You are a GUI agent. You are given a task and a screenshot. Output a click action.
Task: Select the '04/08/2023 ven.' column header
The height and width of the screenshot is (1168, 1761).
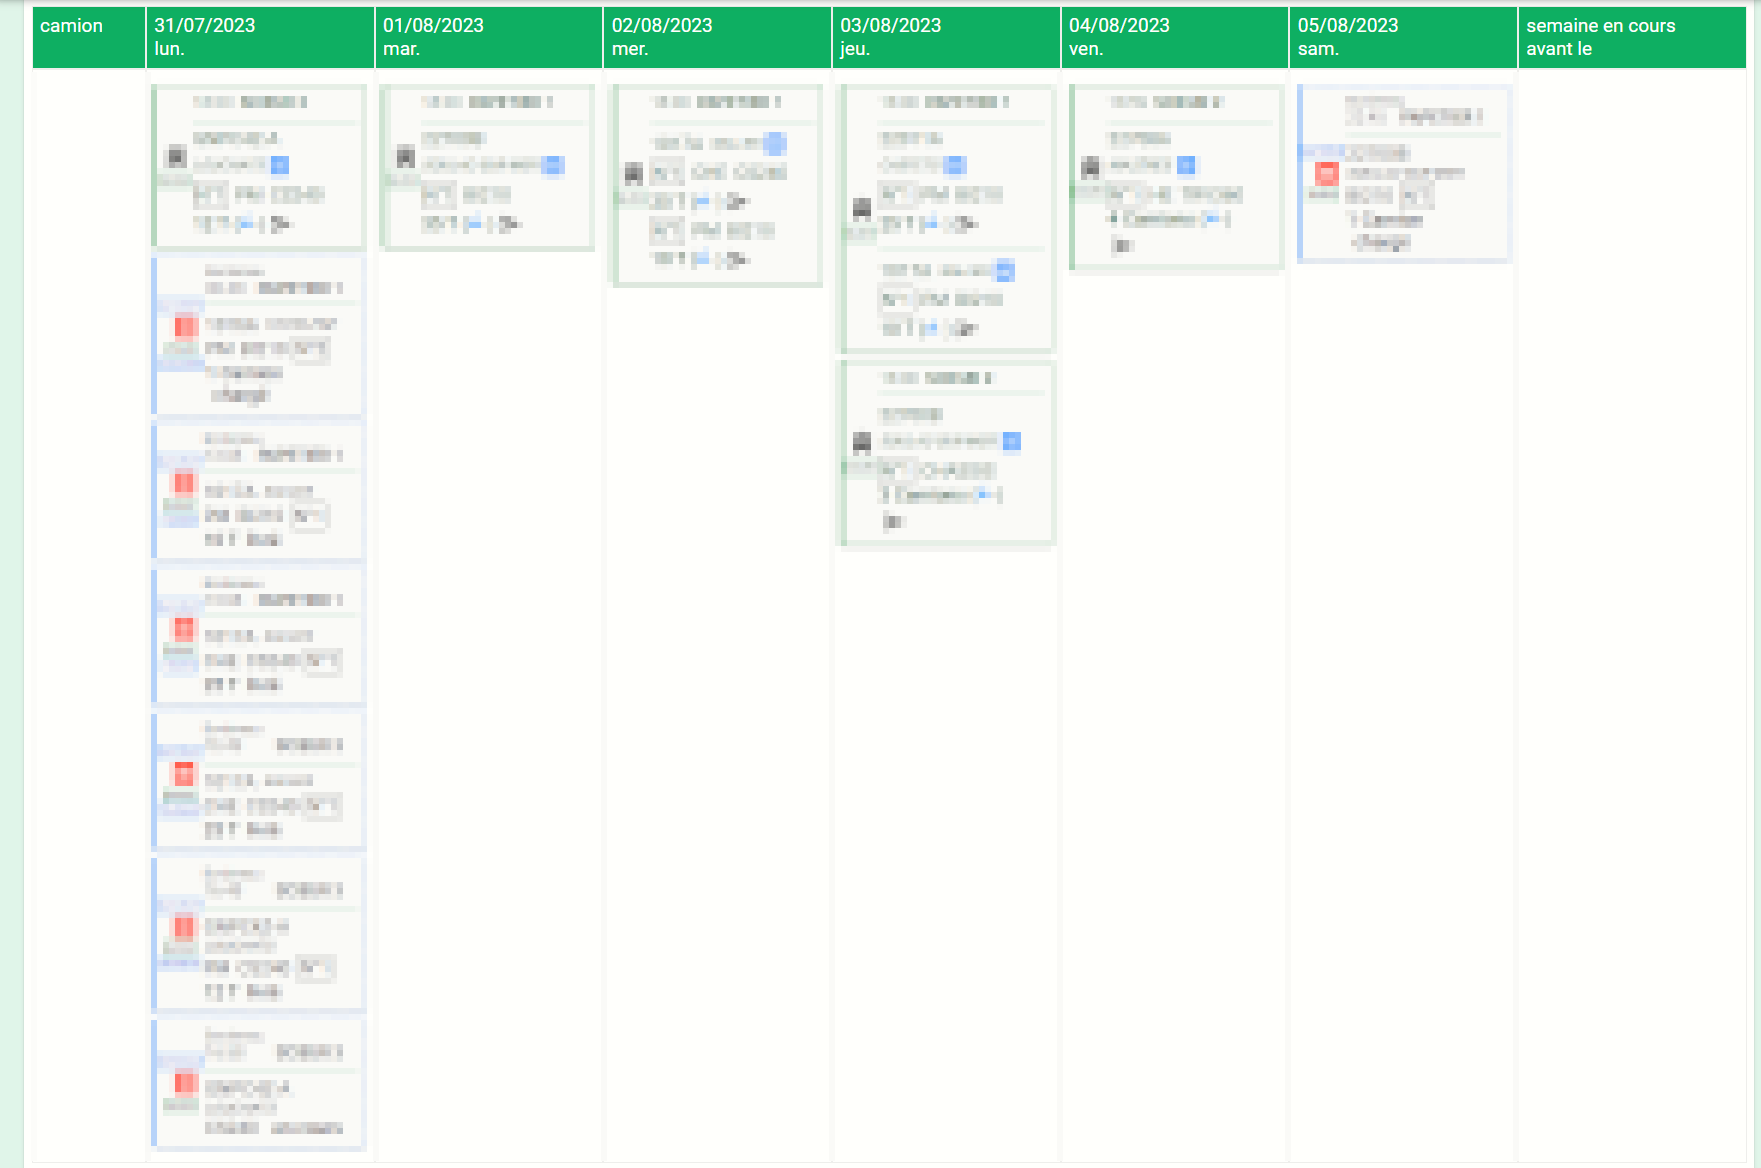coord(1175,38)
